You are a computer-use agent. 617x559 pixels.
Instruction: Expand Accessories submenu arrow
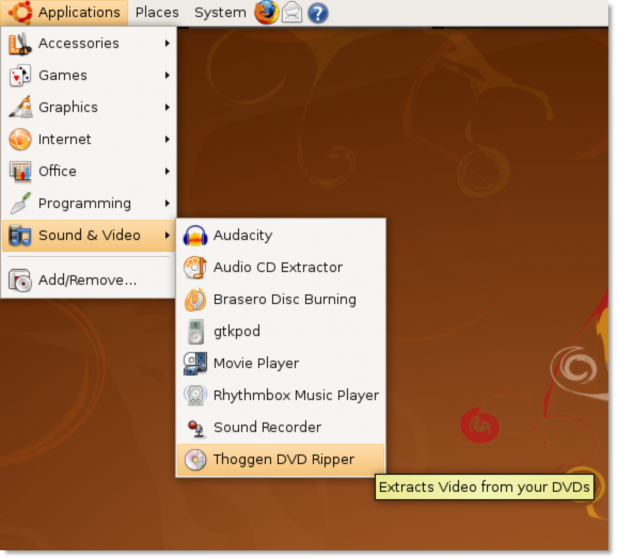[x=167, y=43]
